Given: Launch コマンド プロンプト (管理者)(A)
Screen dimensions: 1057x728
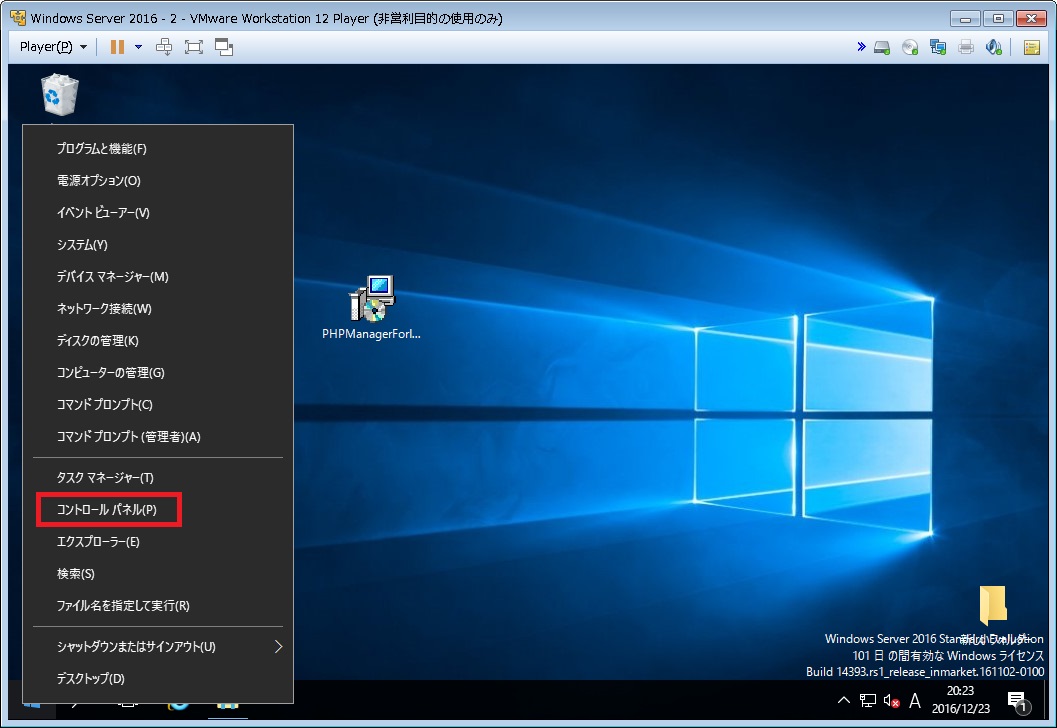Looking at the screenshot, I should click(x=158, y=437).
